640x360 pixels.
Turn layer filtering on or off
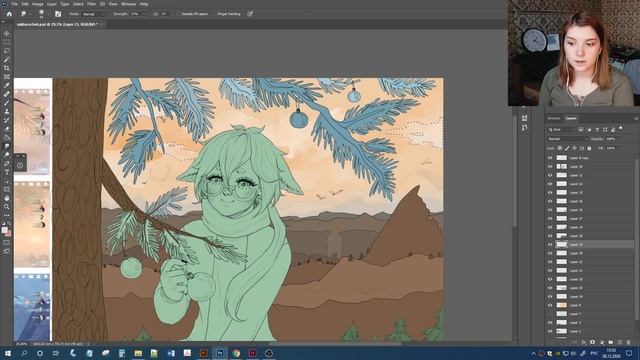click(x=621, y=129)
